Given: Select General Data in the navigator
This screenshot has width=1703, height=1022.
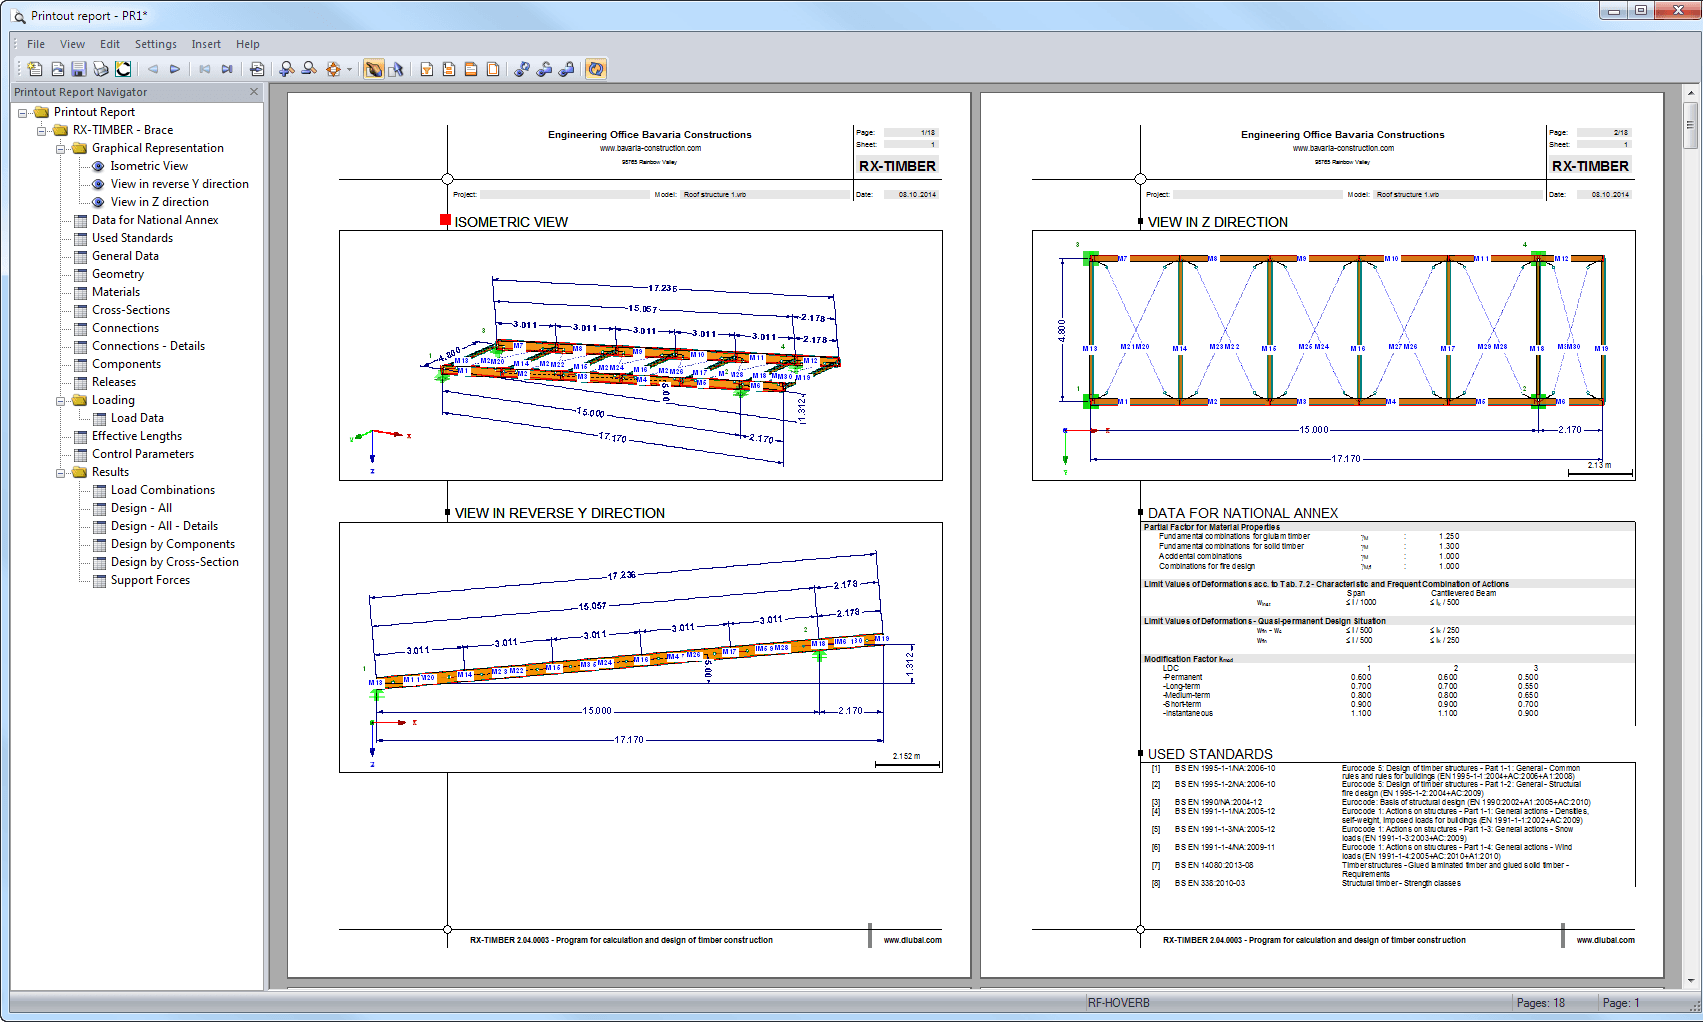Looking at the screenshot, I should coord(125,256).
